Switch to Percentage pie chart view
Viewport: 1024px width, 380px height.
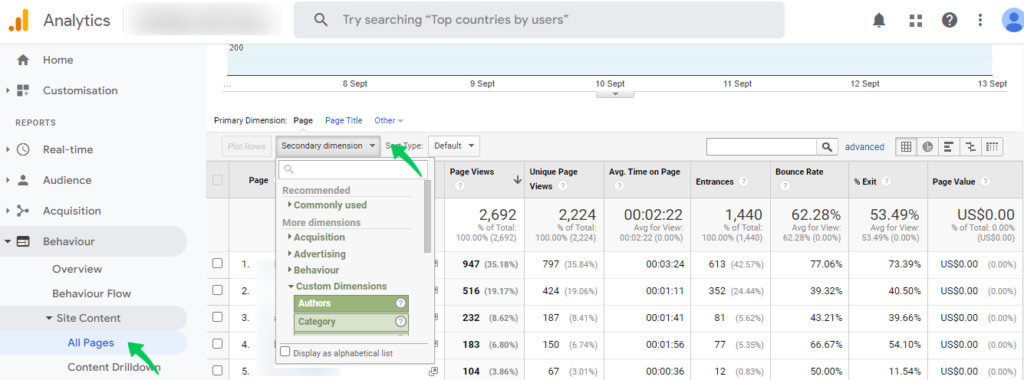click(x=927, y=147)
